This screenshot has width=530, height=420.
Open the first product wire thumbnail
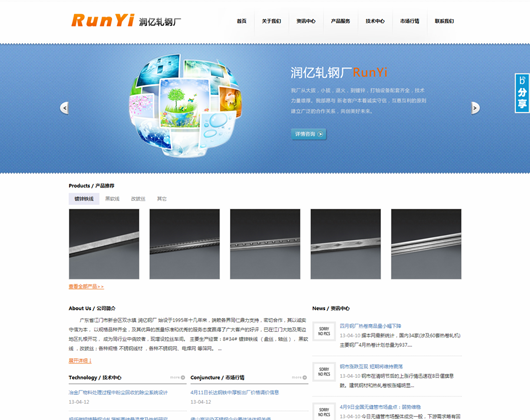(x=104, y=244)
